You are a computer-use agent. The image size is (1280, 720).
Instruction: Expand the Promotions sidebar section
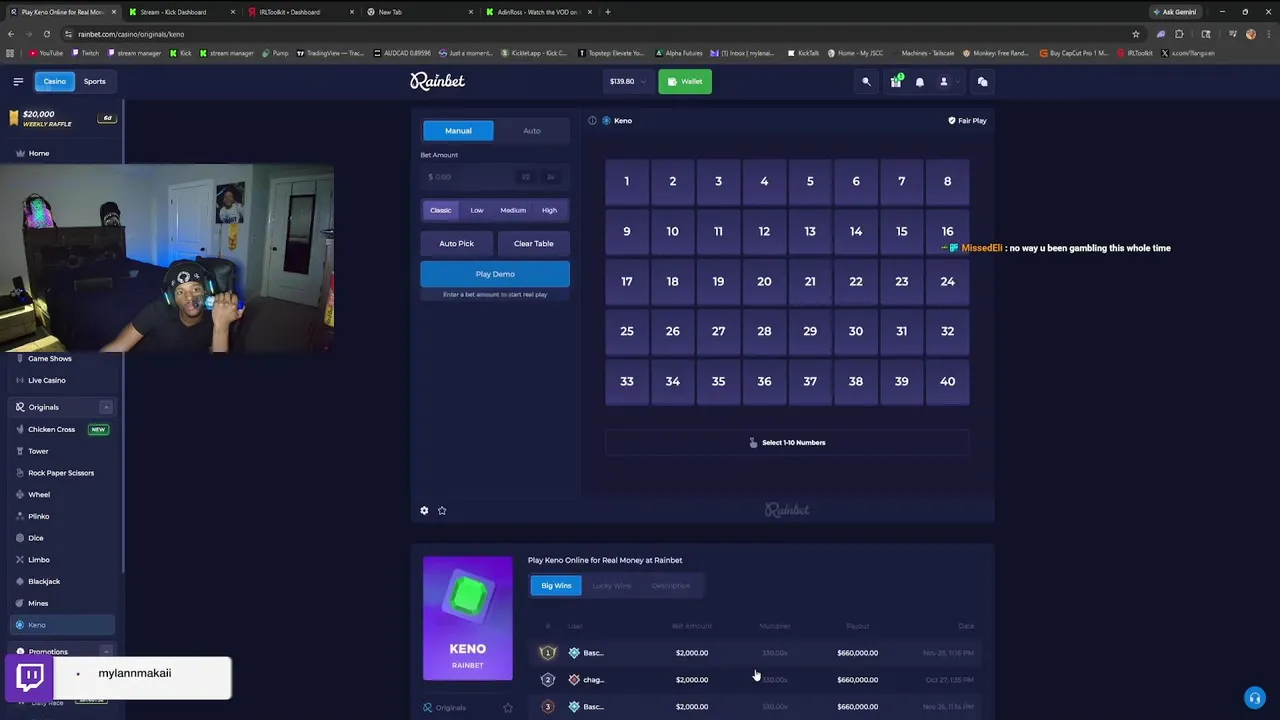tap(106, 651)
